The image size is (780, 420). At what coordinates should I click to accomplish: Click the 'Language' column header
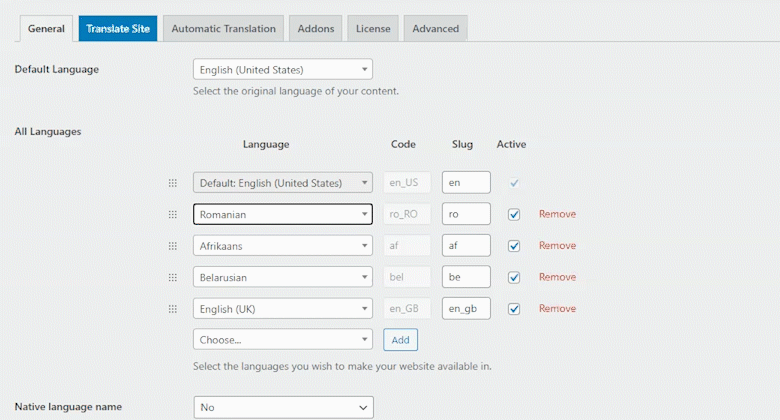pos(266,145)
